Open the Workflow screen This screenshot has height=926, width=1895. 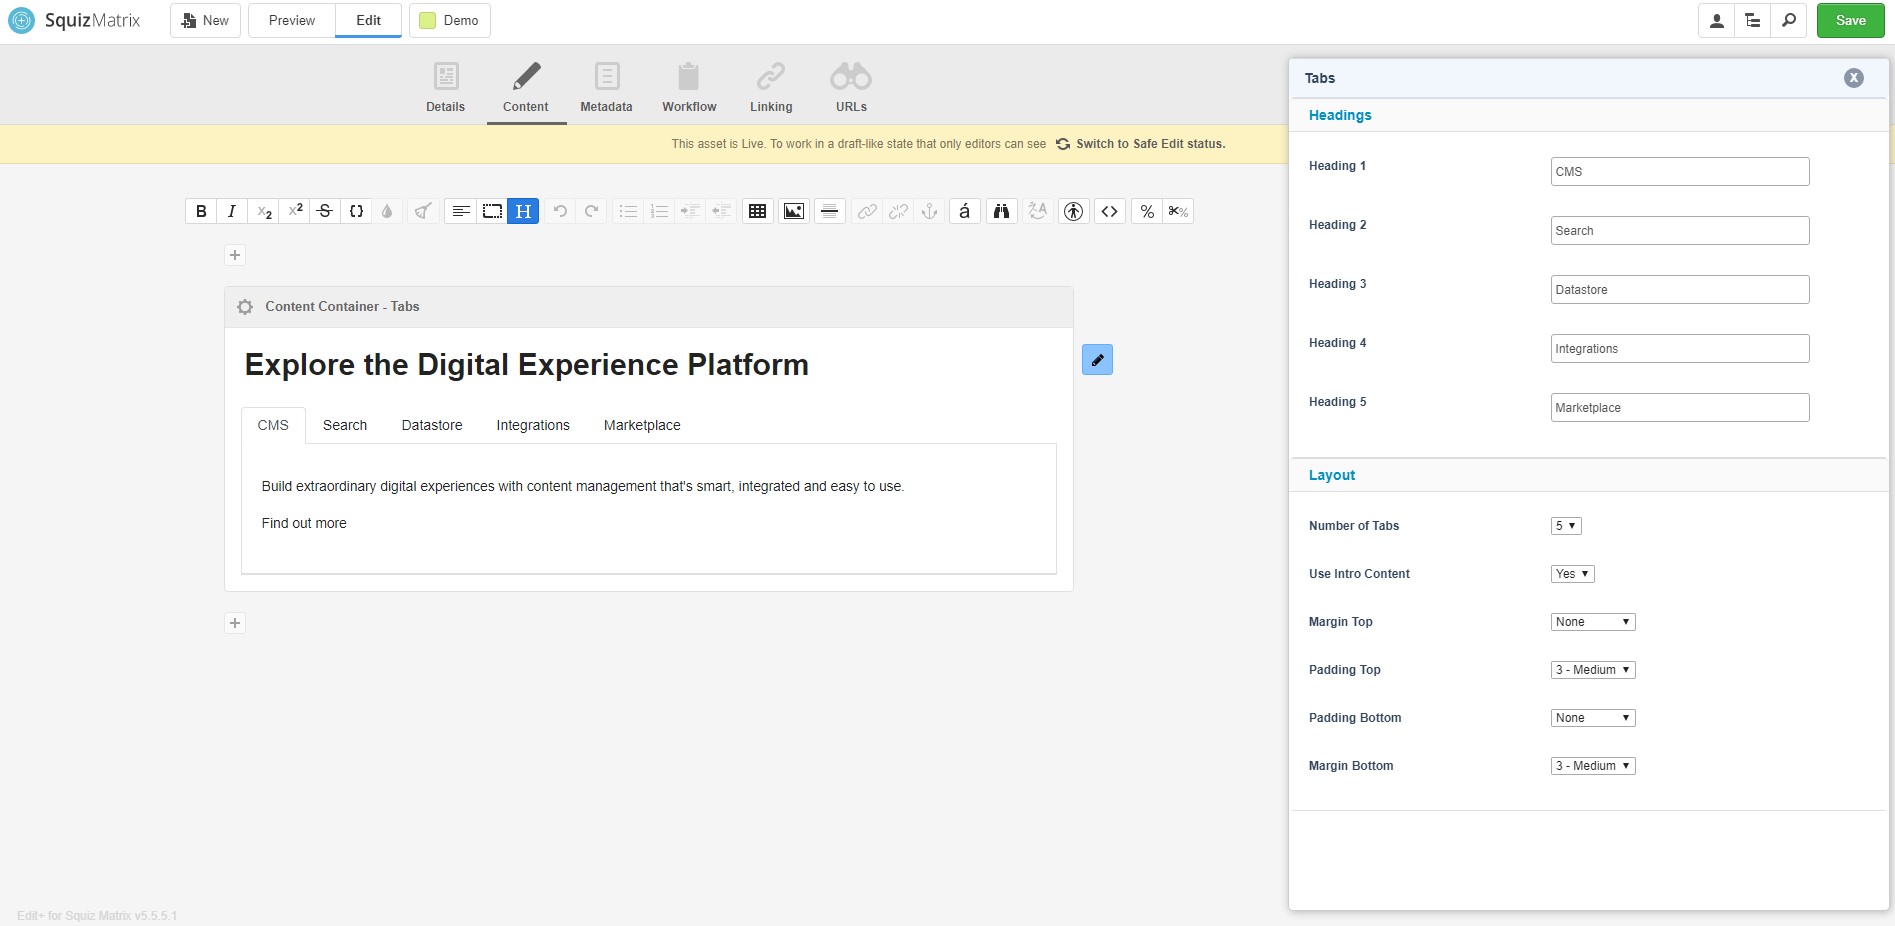coord(689,87)
